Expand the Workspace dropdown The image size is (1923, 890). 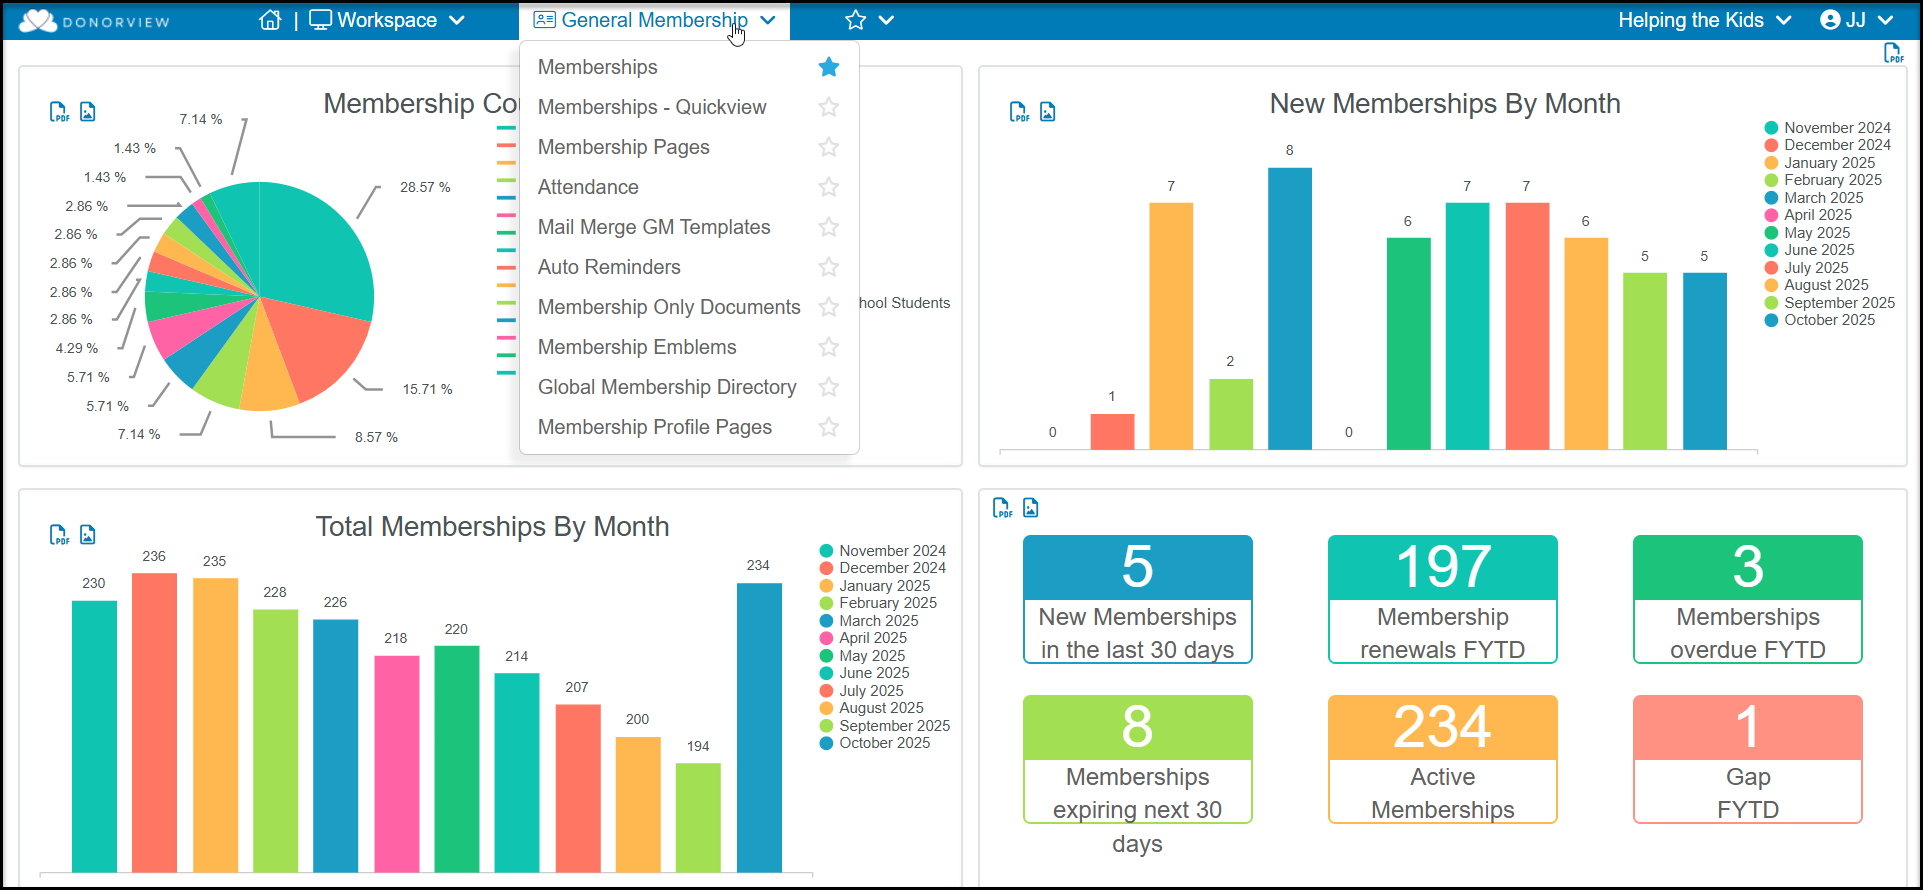click(x=387, y=20)
